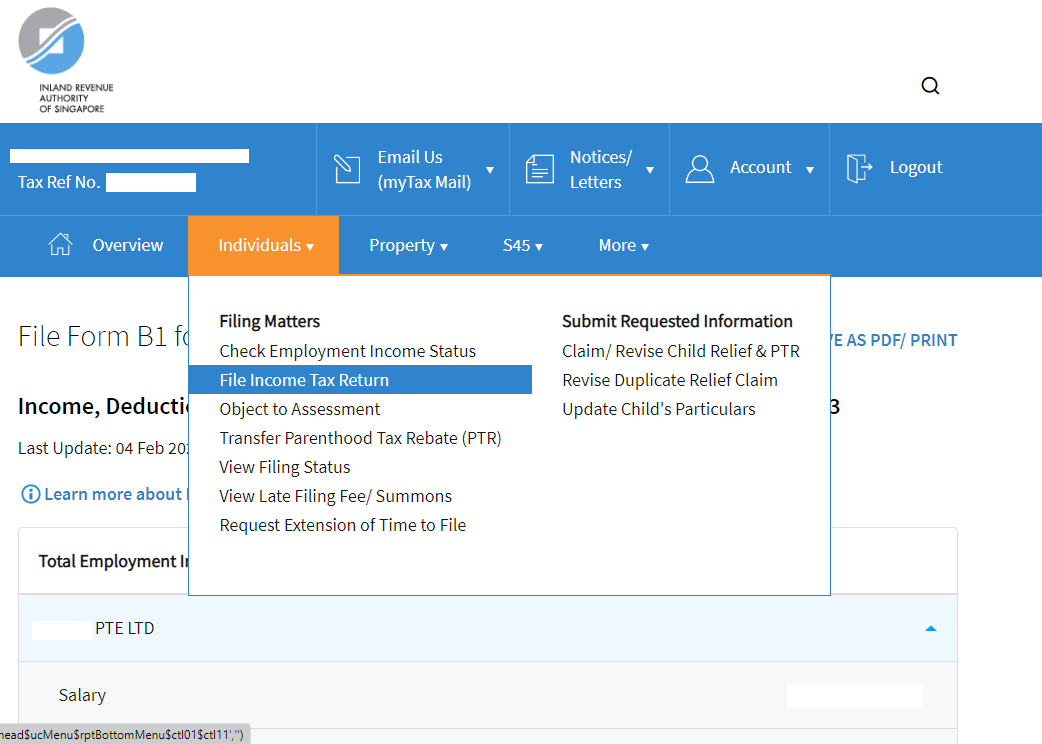Open View Filing Status
The width and height of the screenshot is (1042, 744).
pos(284,468)
